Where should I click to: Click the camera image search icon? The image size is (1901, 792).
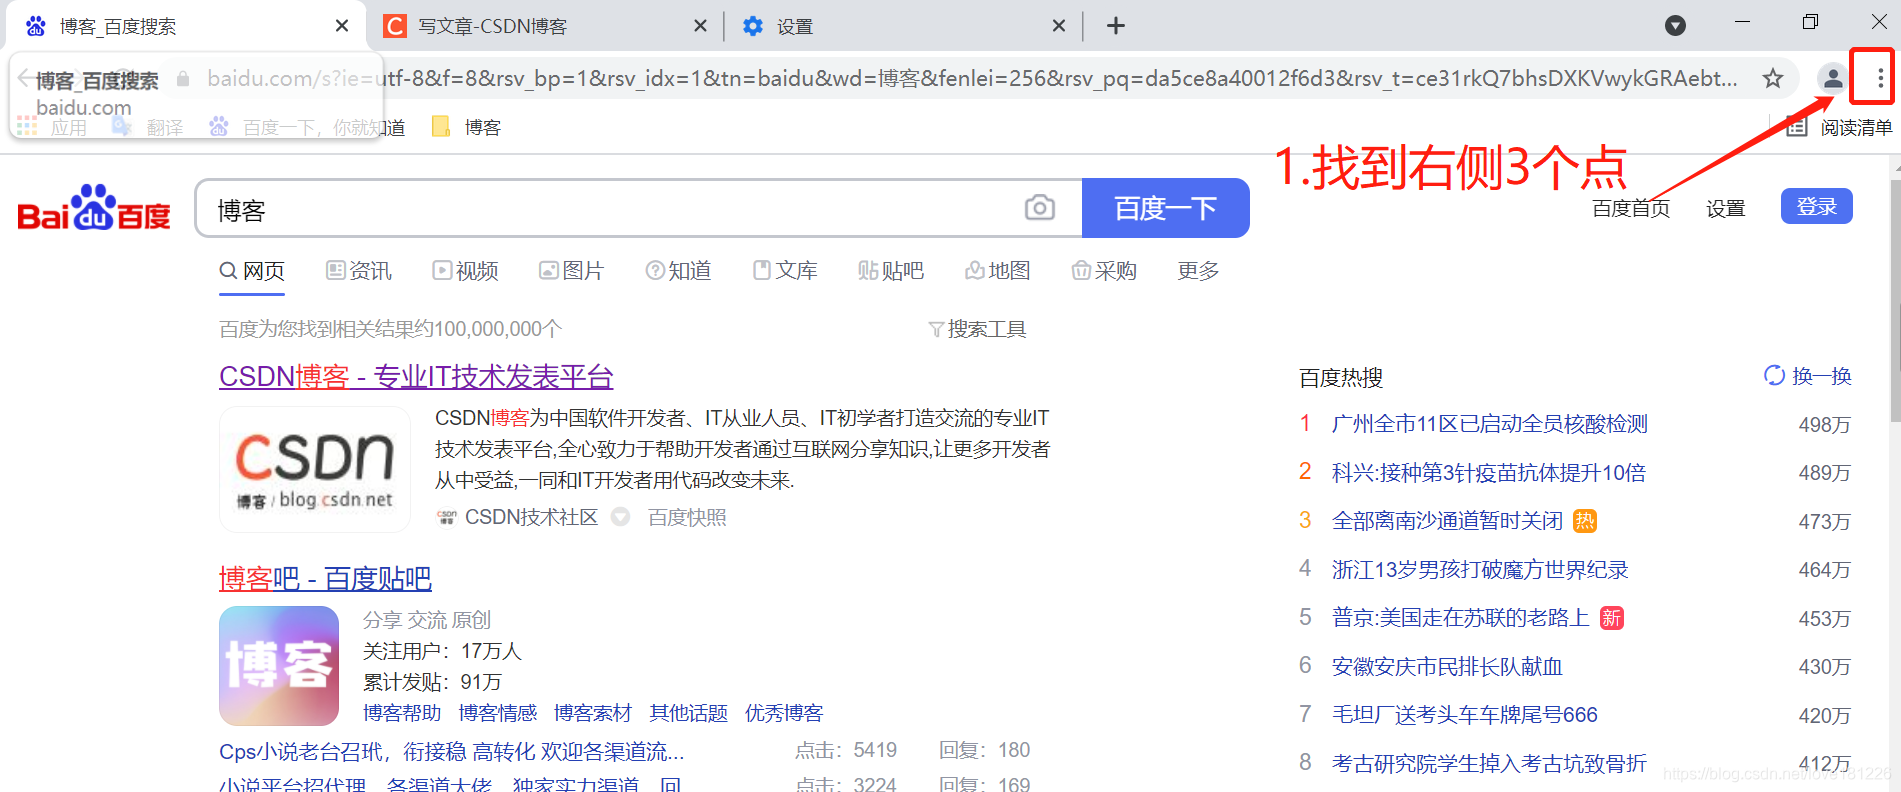pyautogui.click(x=1040, y=208)
